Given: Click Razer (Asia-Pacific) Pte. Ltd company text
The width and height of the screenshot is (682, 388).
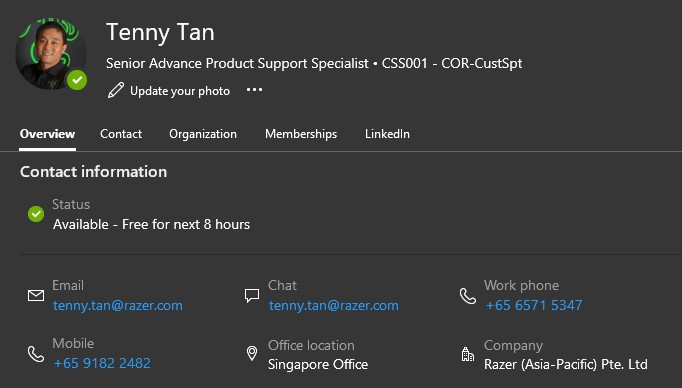Looking at the screenshot, I should (x=566, y=365).
